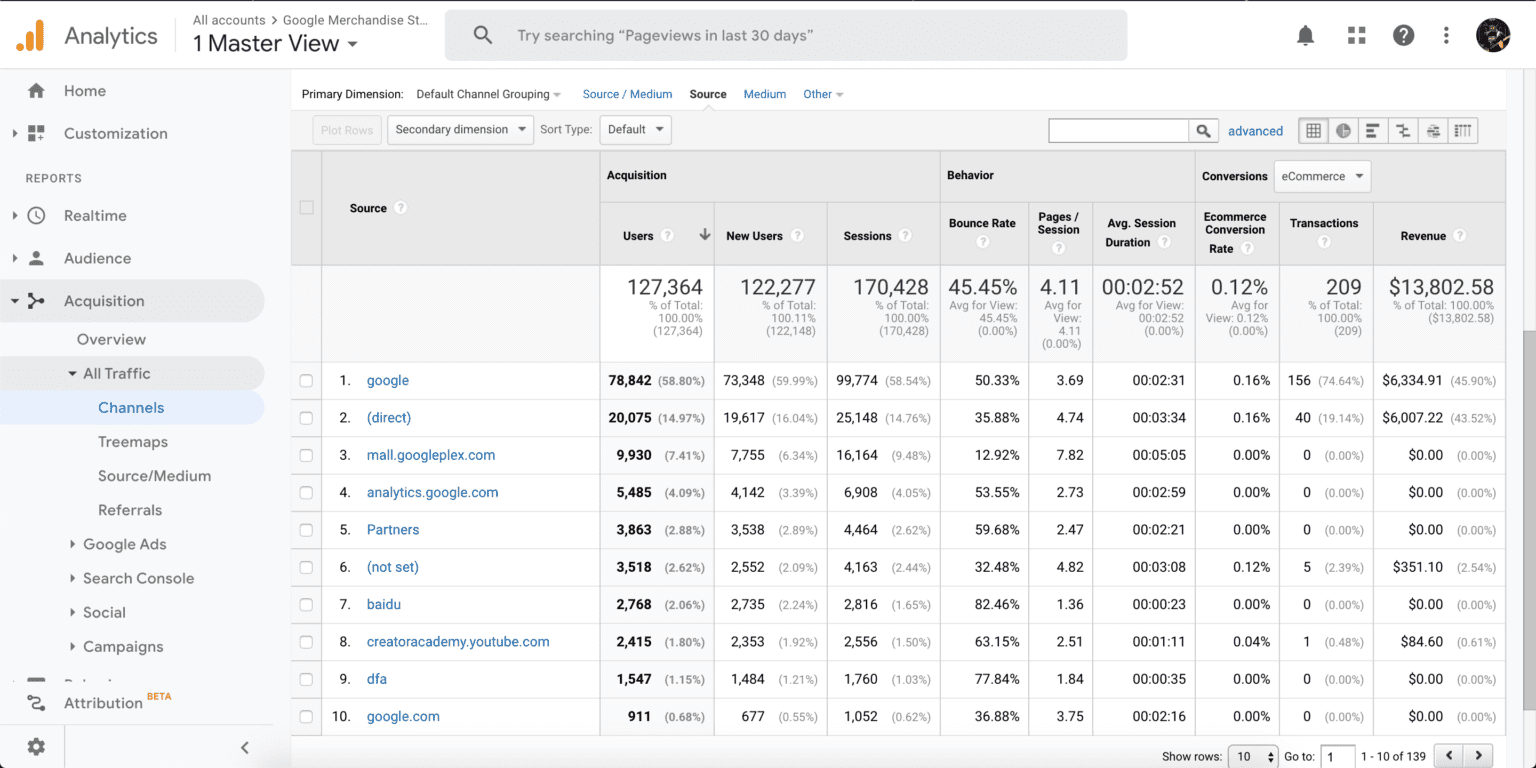
Task: Click the Realtime clock icon
Action: point(36,216)
